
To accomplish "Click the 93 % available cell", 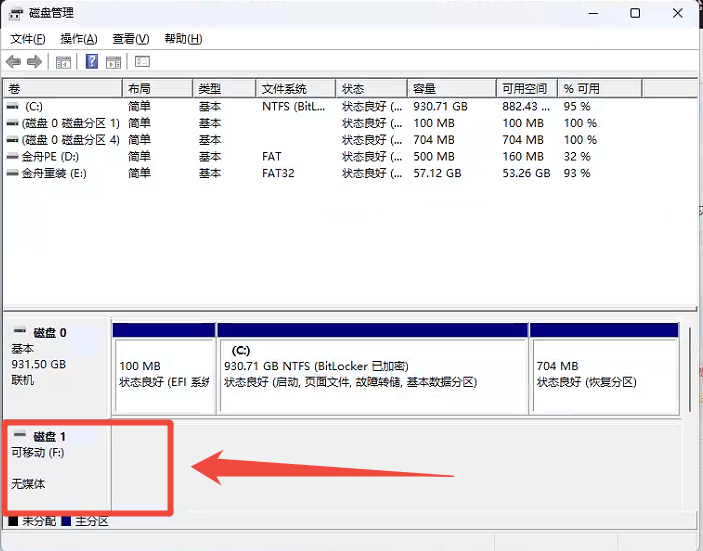I will [x=577, y=173].
